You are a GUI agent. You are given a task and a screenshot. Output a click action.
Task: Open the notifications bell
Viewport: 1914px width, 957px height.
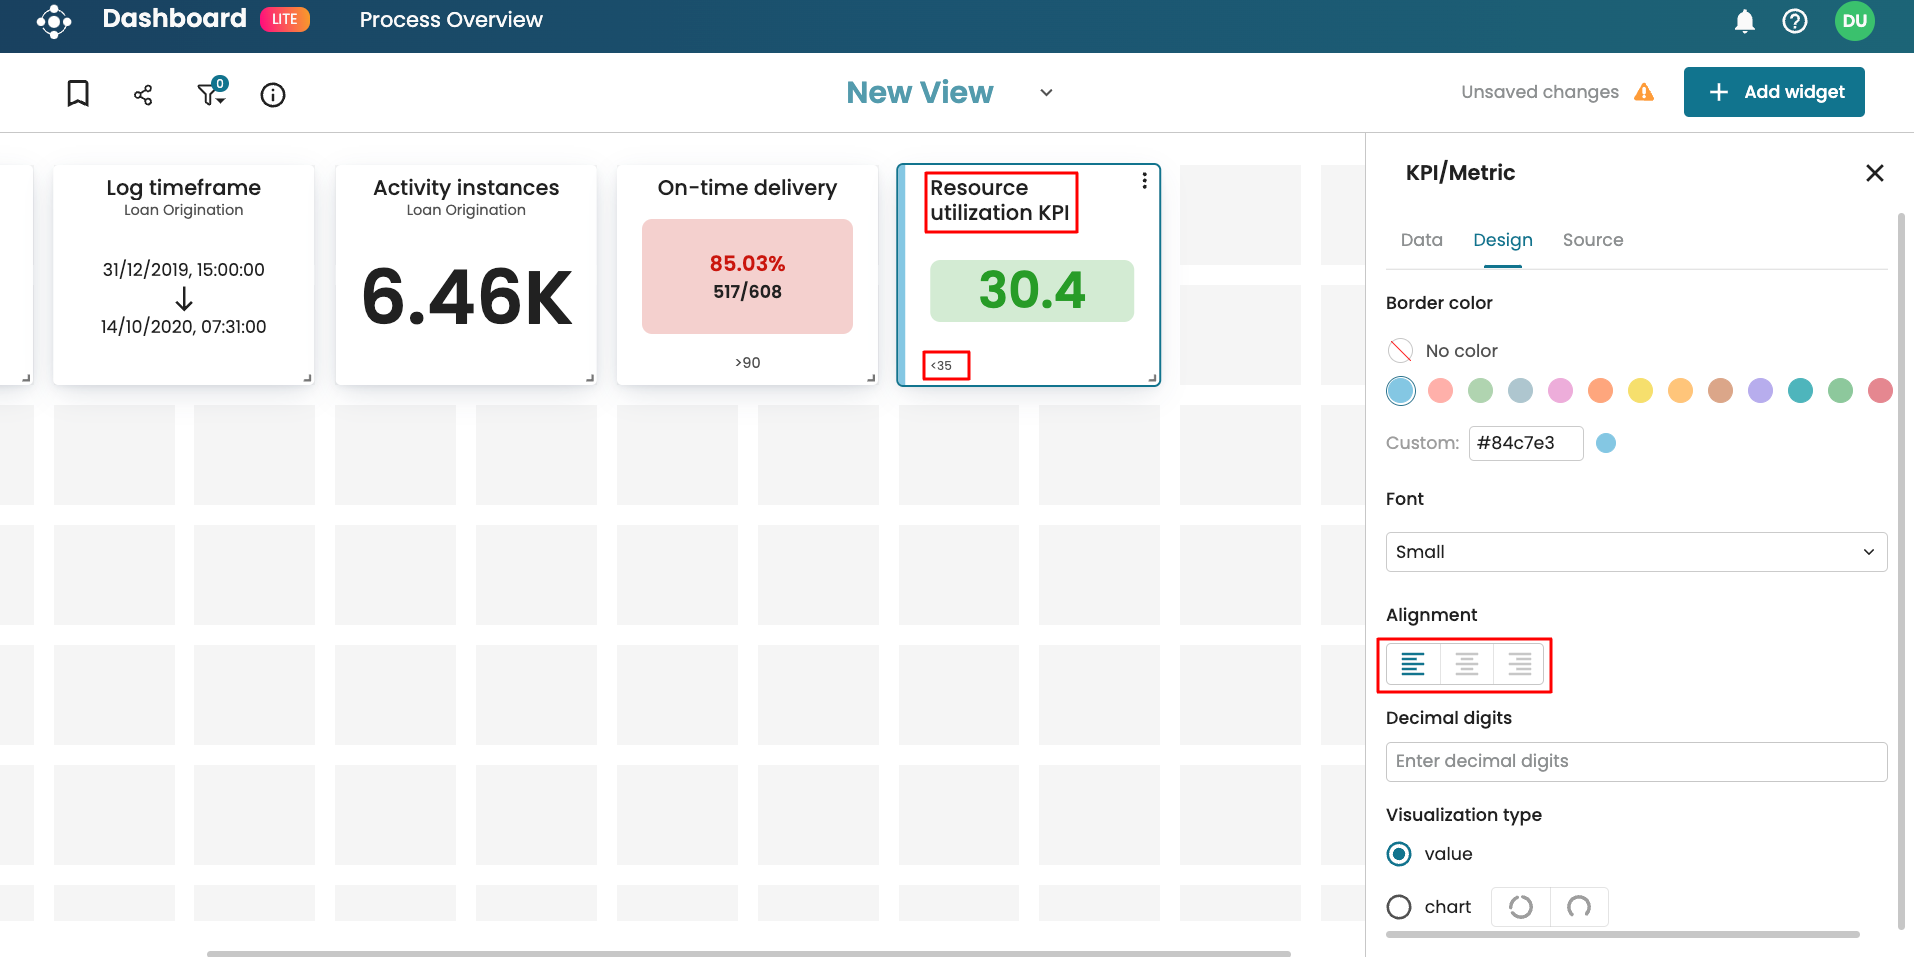[x=1744, y=21]
